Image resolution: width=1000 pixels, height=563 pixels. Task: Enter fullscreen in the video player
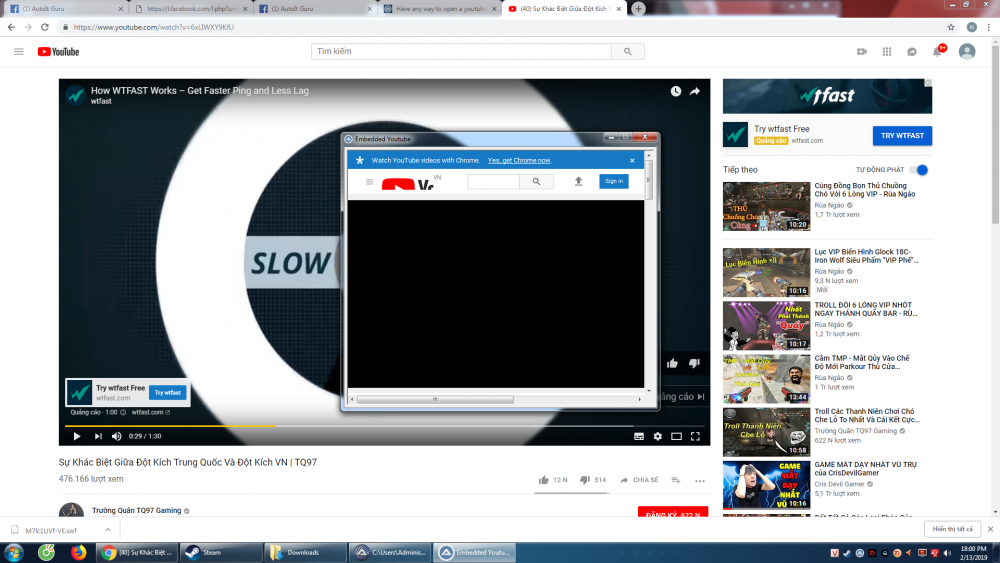(x=695, y=436)
